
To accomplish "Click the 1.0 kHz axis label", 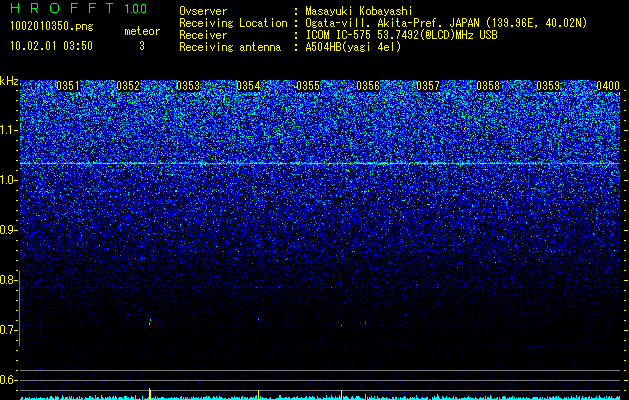I will tap(7, 180).
